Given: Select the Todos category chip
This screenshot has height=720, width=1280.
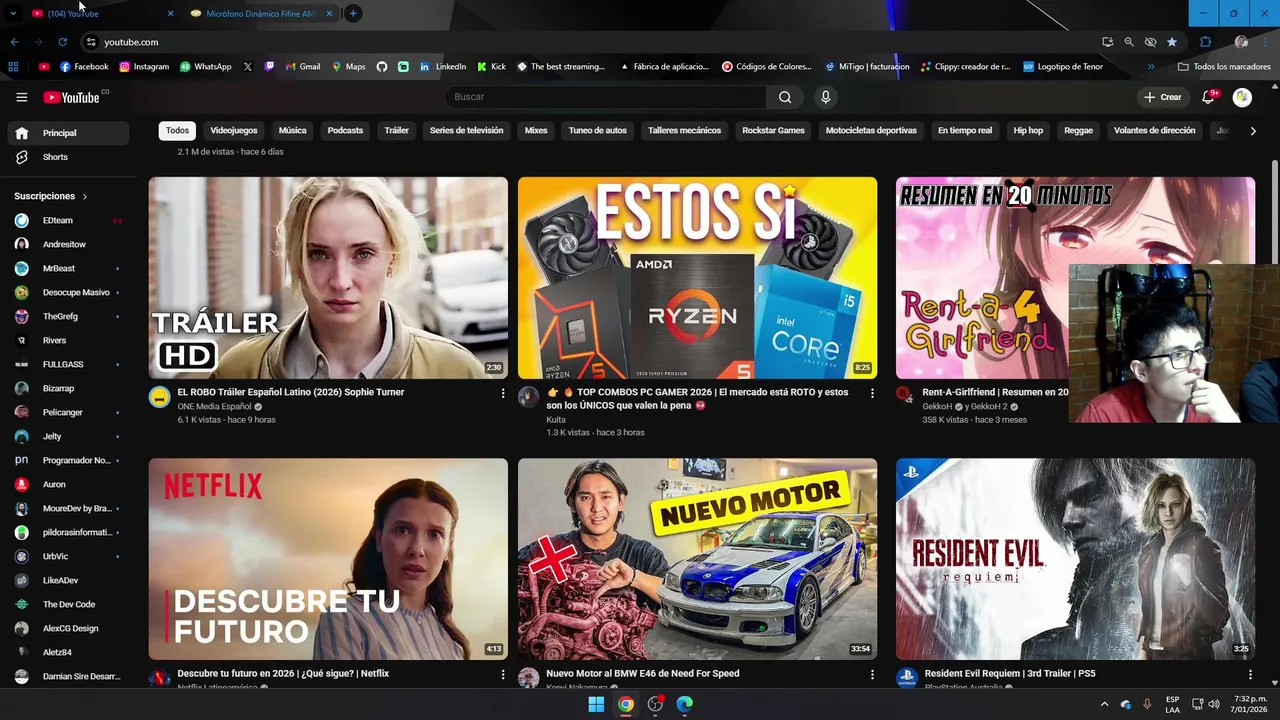Looking at the screenshot, I should tap(177, 131).
